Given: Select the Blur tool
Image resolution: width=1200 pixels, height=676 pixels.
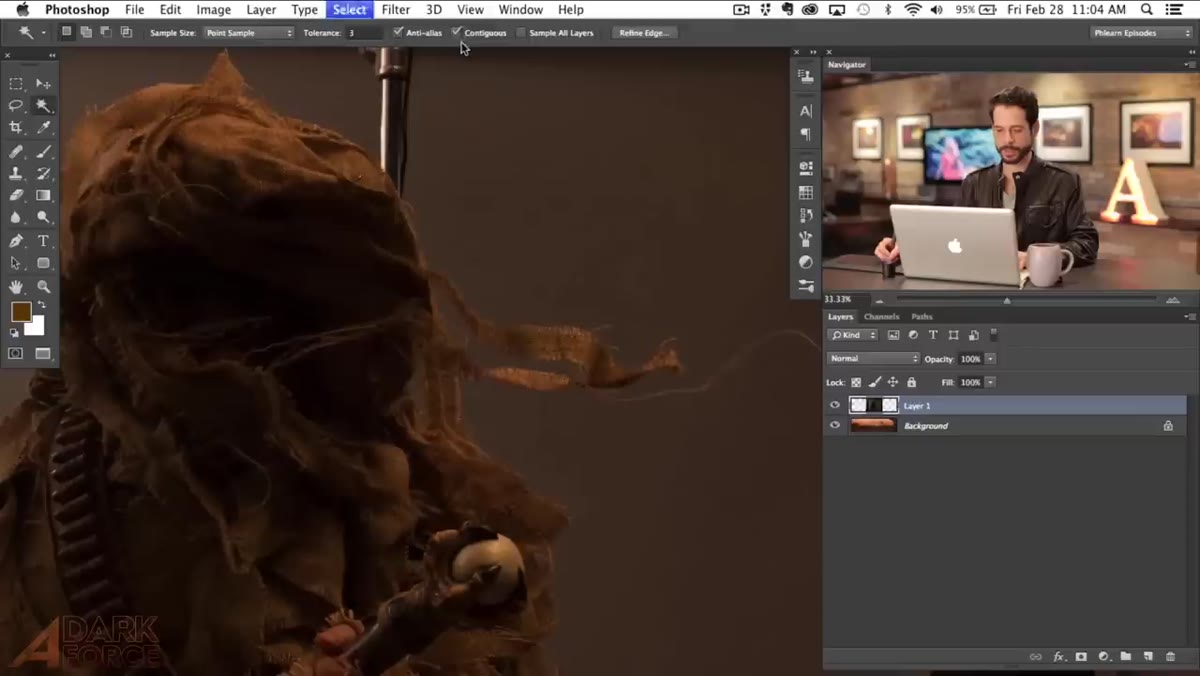Looking at the screenshot, I should [16, 218].
